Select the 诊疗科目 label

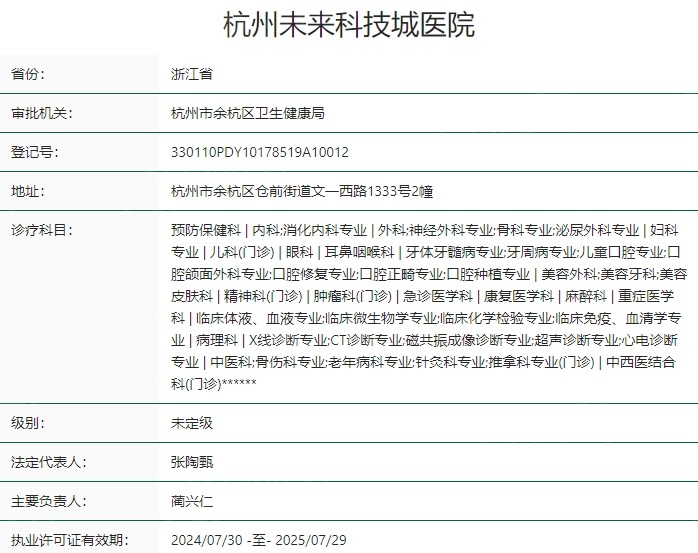[x=42, y=230]
